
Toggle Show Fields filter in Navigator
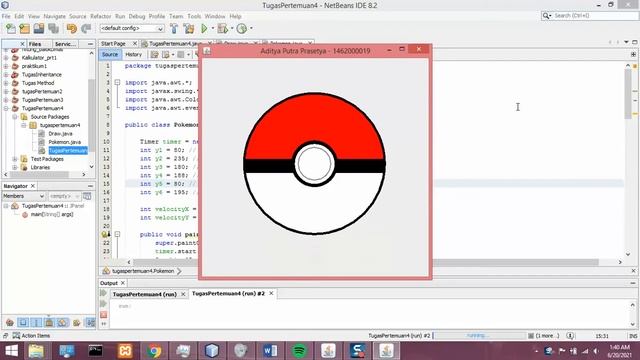pyautogui.click(x=23, y=323)
